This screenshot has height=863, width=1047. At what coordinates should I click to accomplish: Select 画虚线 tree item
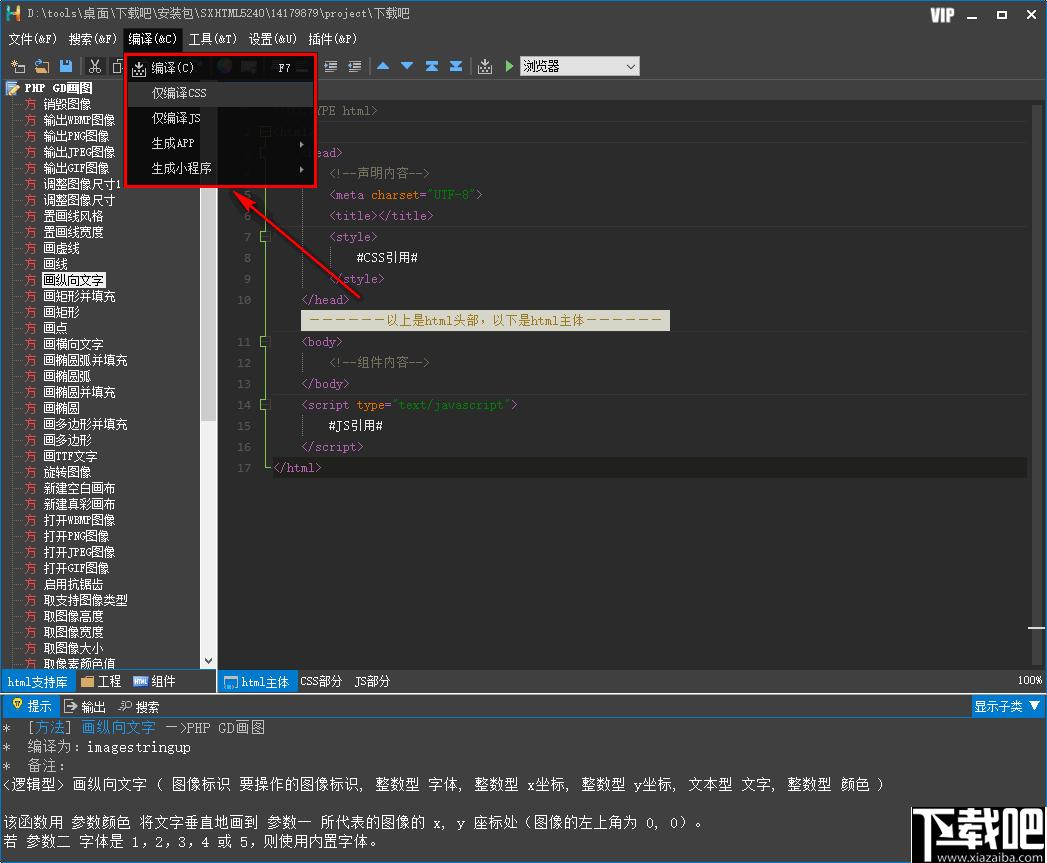[61, 248]
